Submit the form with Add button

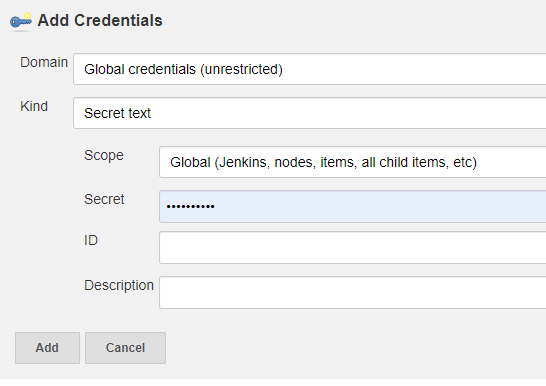pos(47,348)
